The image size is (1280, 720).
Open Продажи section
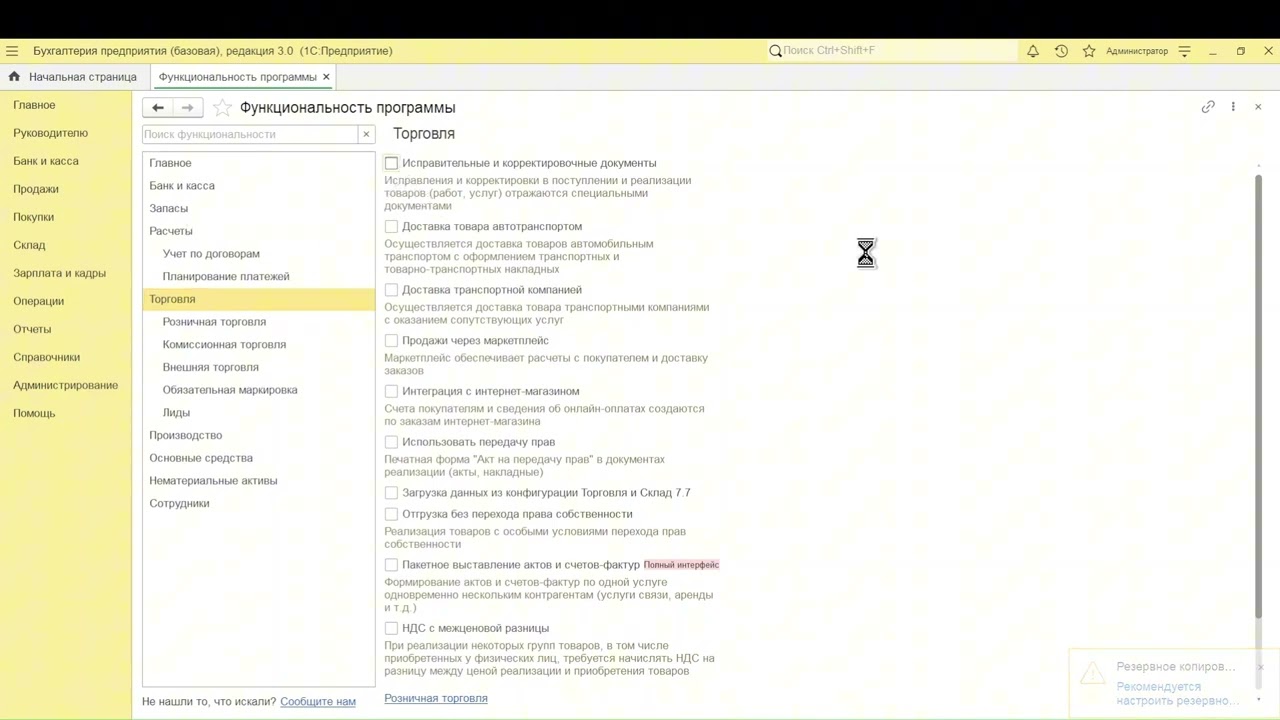click(x=36, y=189)
